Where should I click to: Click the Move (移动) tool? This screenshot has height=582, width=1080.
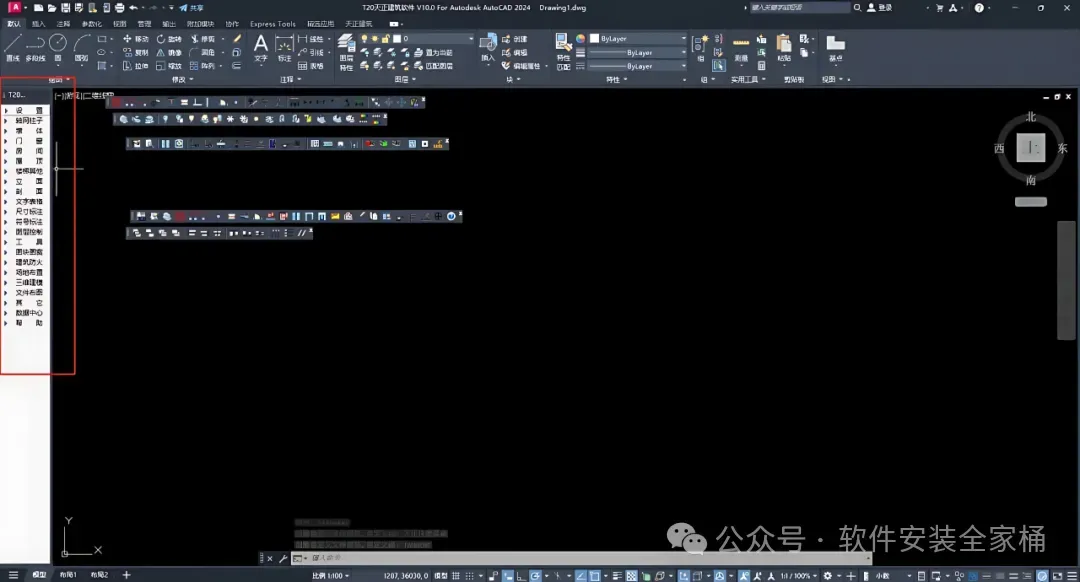(136, 39)
